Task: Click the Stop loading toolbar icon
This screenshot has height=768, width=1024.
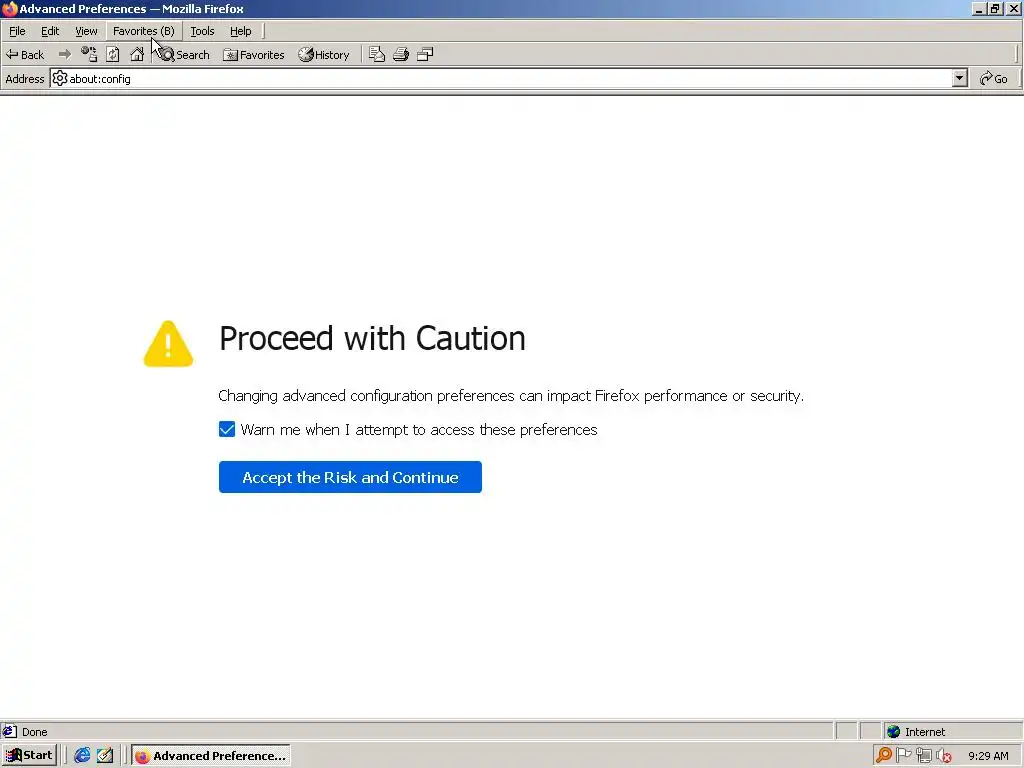Action: click(89, 54)
